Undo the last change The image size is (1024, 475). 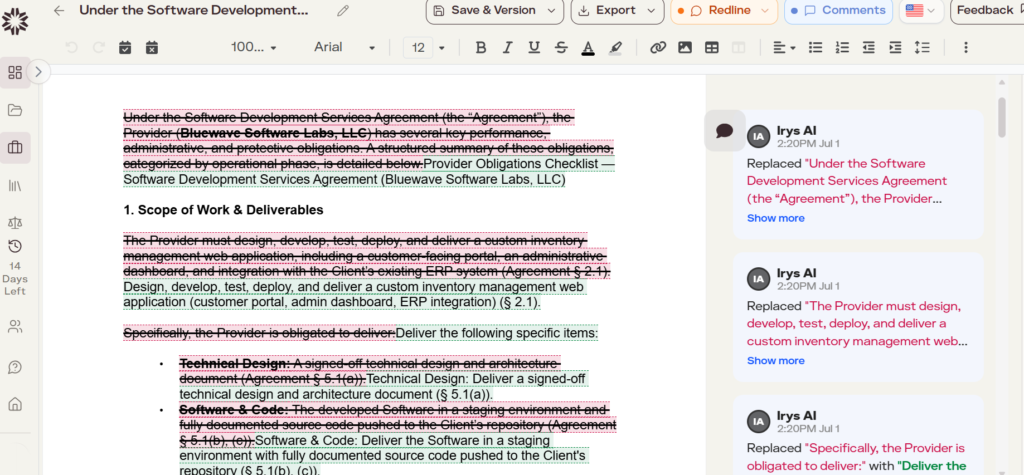(x=72, y=48)
